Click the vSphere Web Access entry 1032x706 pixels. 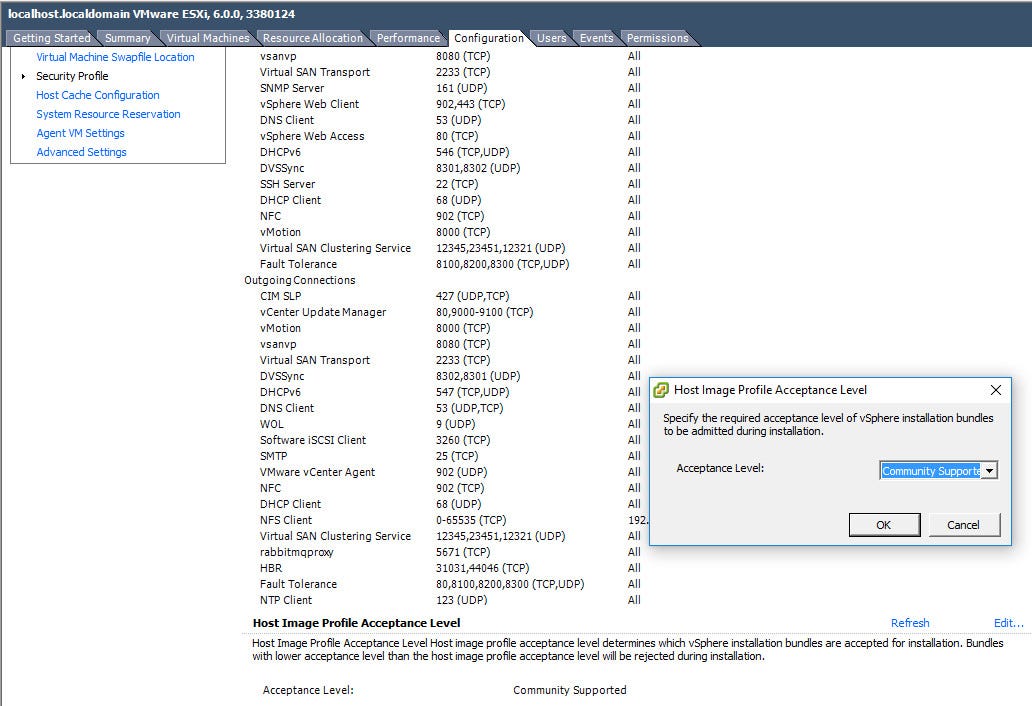tap(312, 136)
